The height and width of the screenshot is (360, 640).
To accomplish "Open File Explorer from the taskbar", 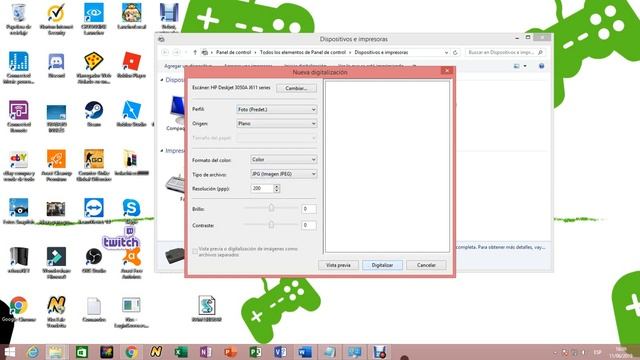I will point(56,352).
